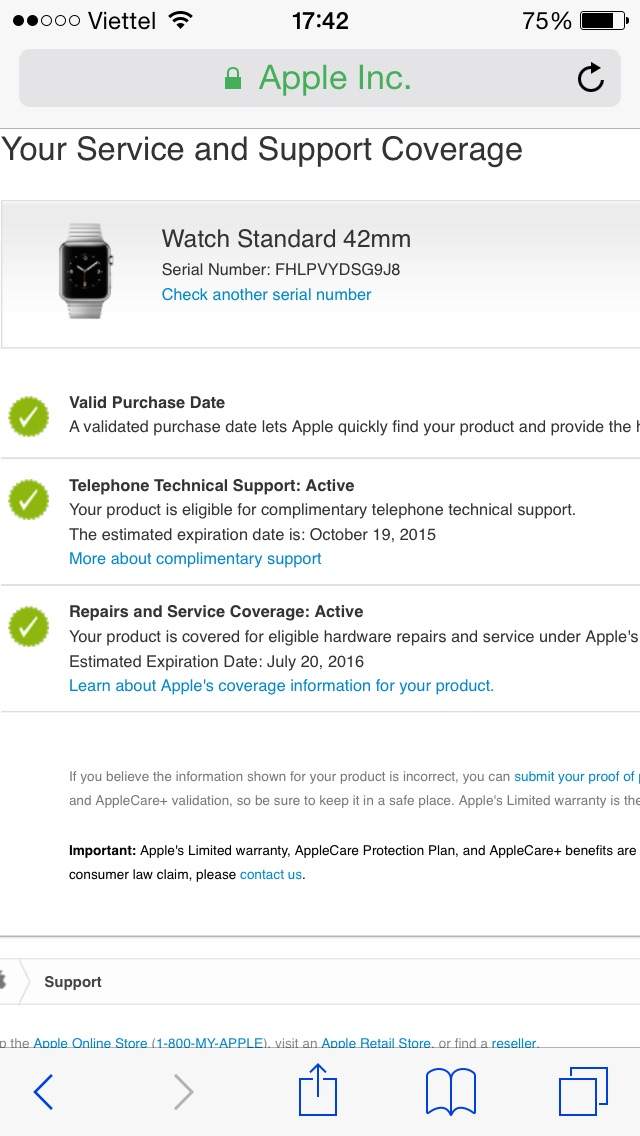Go back with the Safari back arrow
This screenshot has width=640, height=1136.
[x=43, y=1091]
